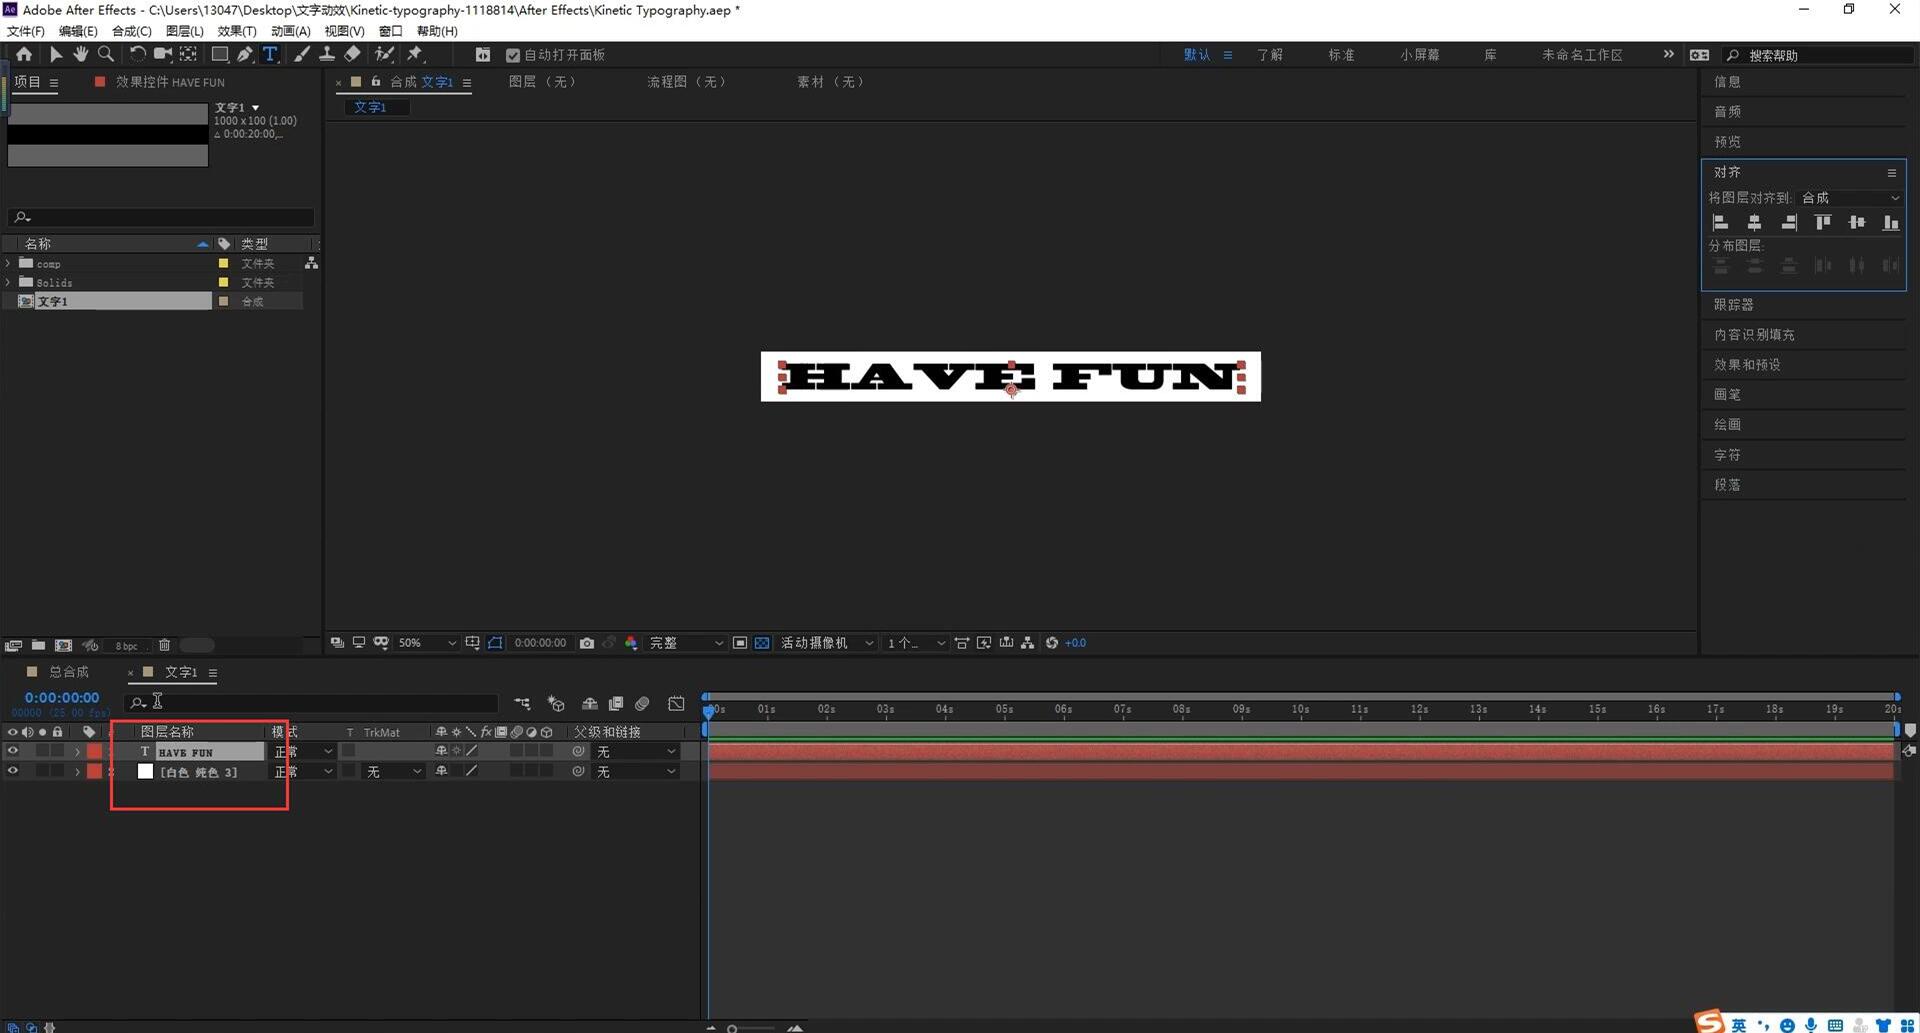Hide the HAVE FUN layer eye icon
Screen dimensions: 1920x1033
click(x=13, y=751)
